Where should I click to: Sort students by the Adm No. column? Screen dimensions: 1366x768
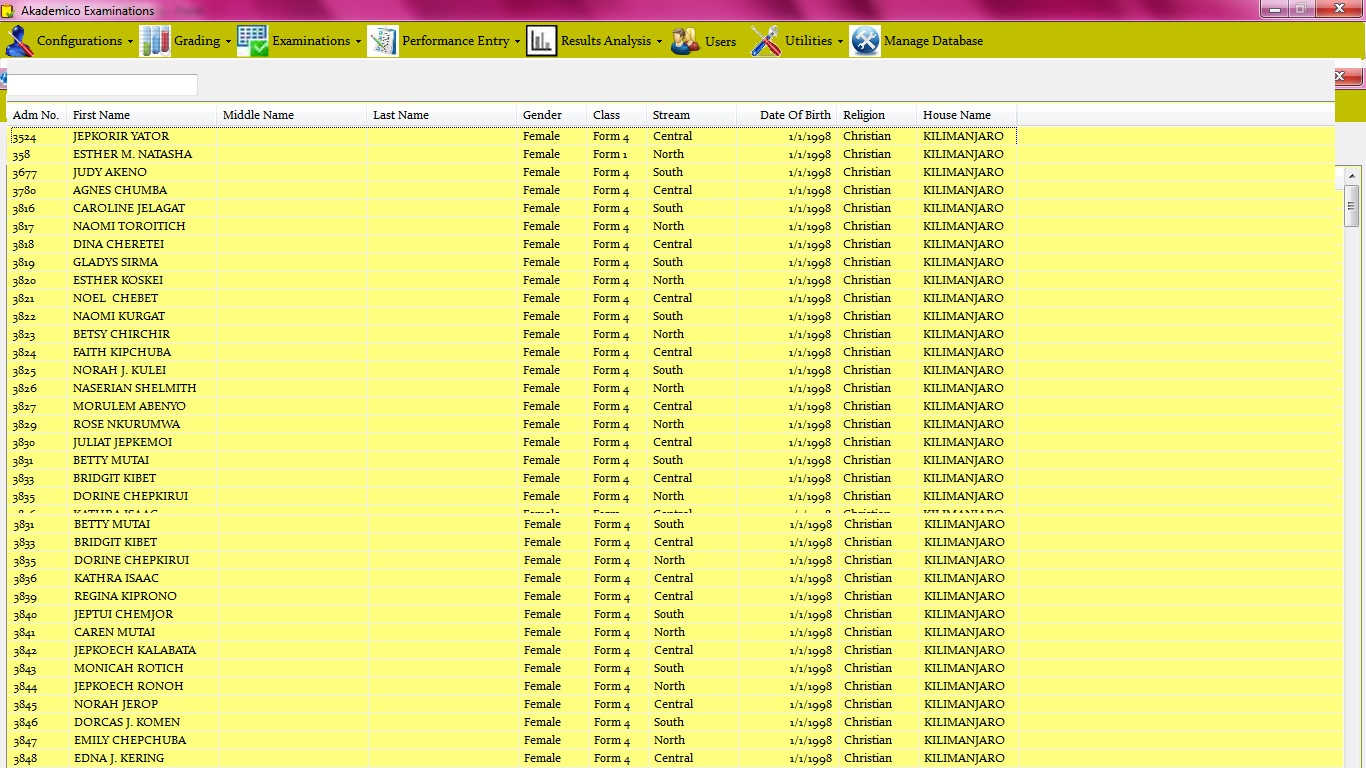click(x=35, y=114)
